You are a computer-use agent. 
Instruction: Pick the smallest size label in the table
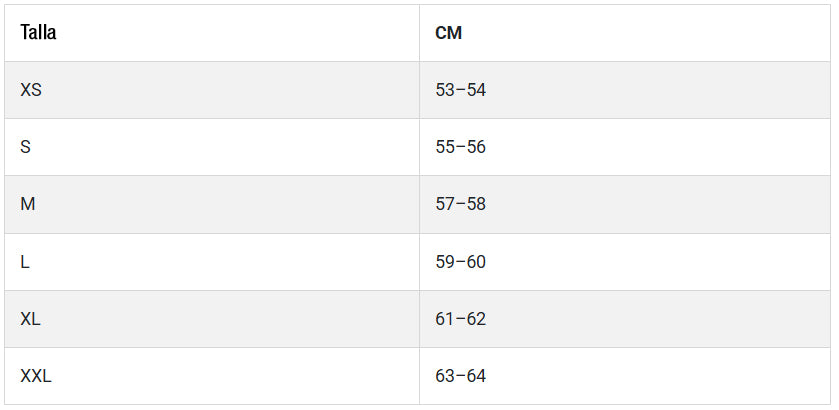click(x=31, y=90)
